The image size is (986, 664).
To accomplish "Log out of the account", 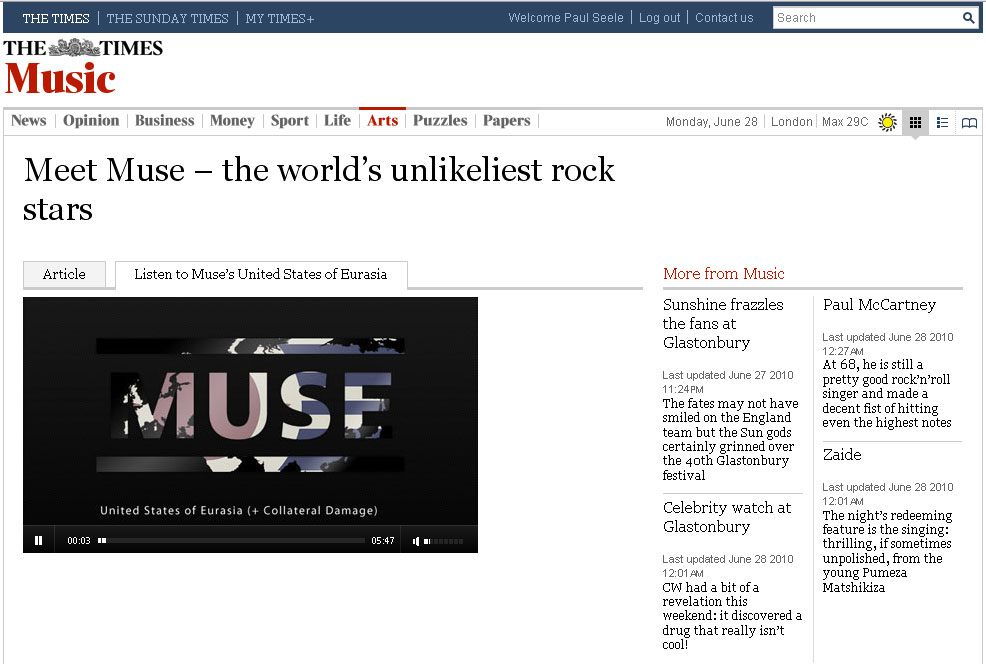I will [659, 18].
